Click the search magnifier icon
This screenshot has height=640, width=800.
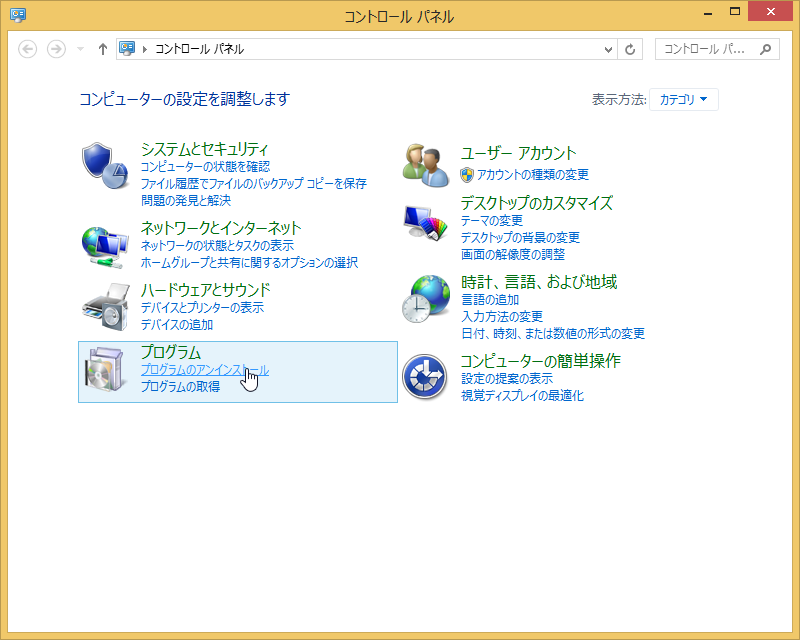765,49
